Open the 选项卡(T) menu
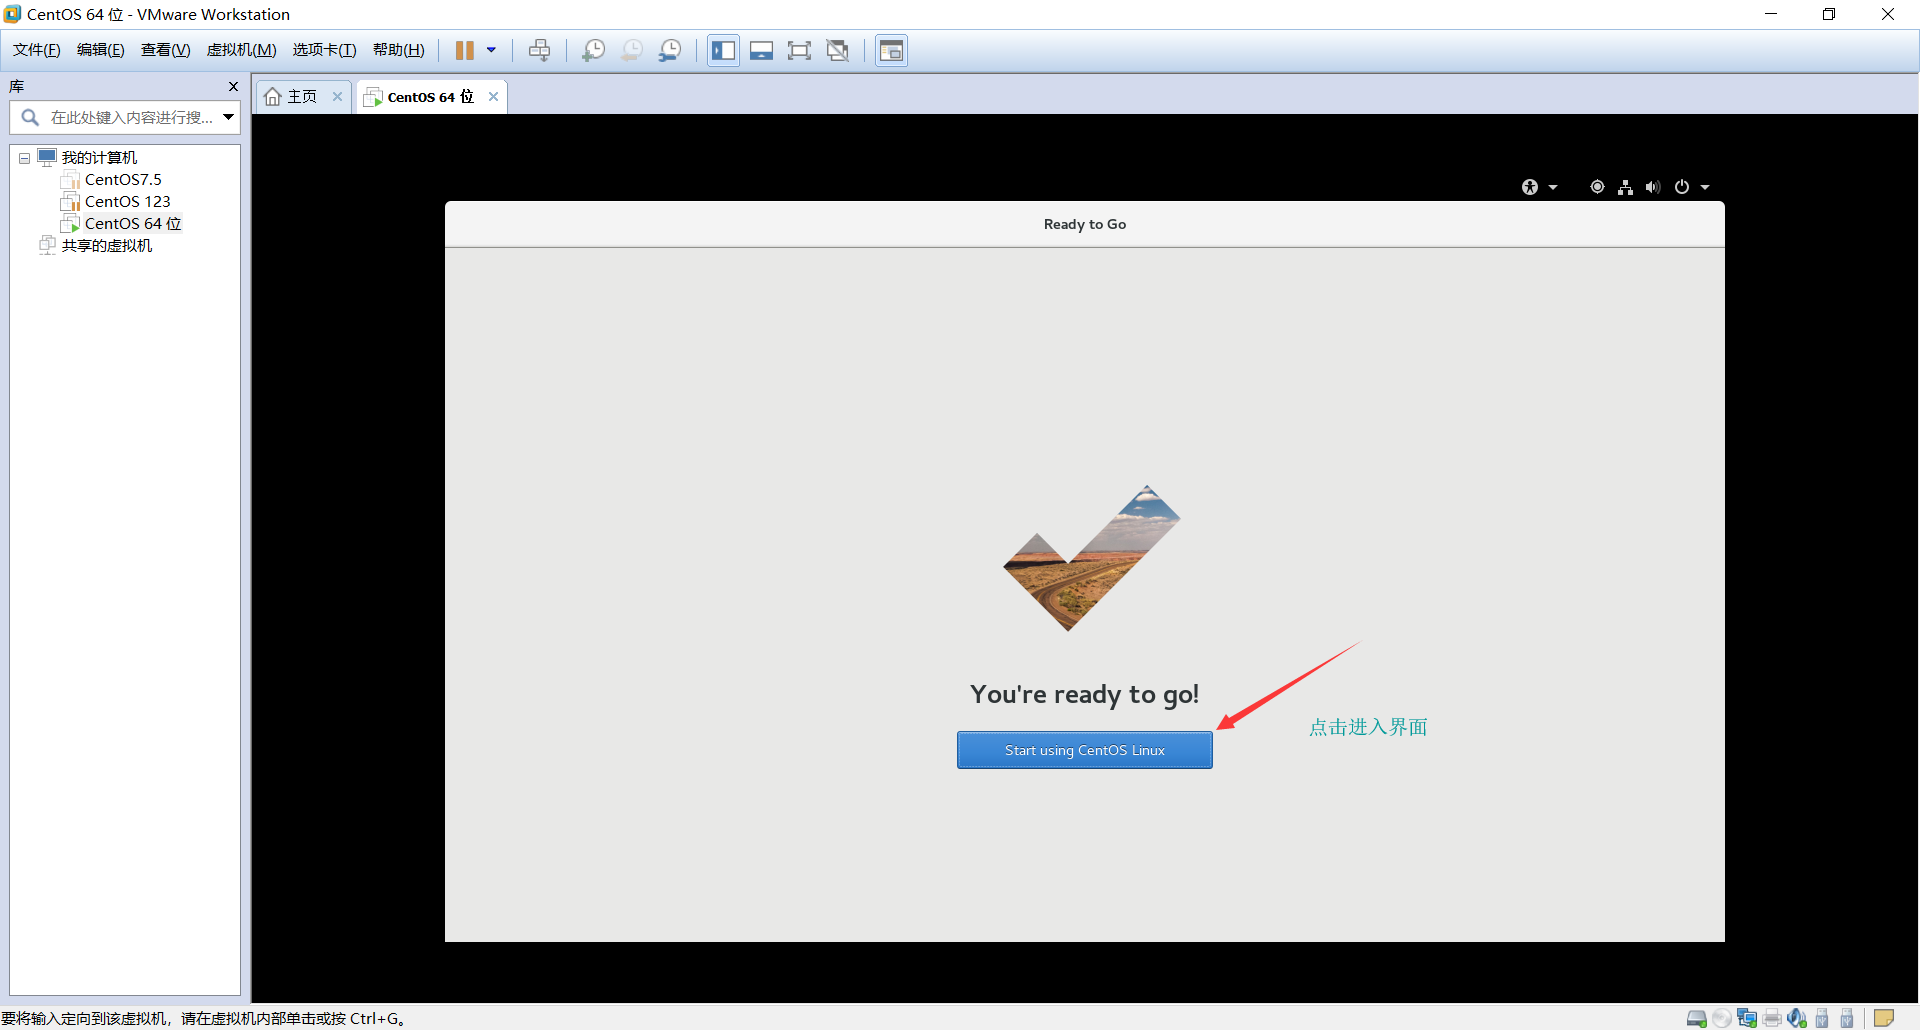1920x1030 pixels. [x=324, y=50]
